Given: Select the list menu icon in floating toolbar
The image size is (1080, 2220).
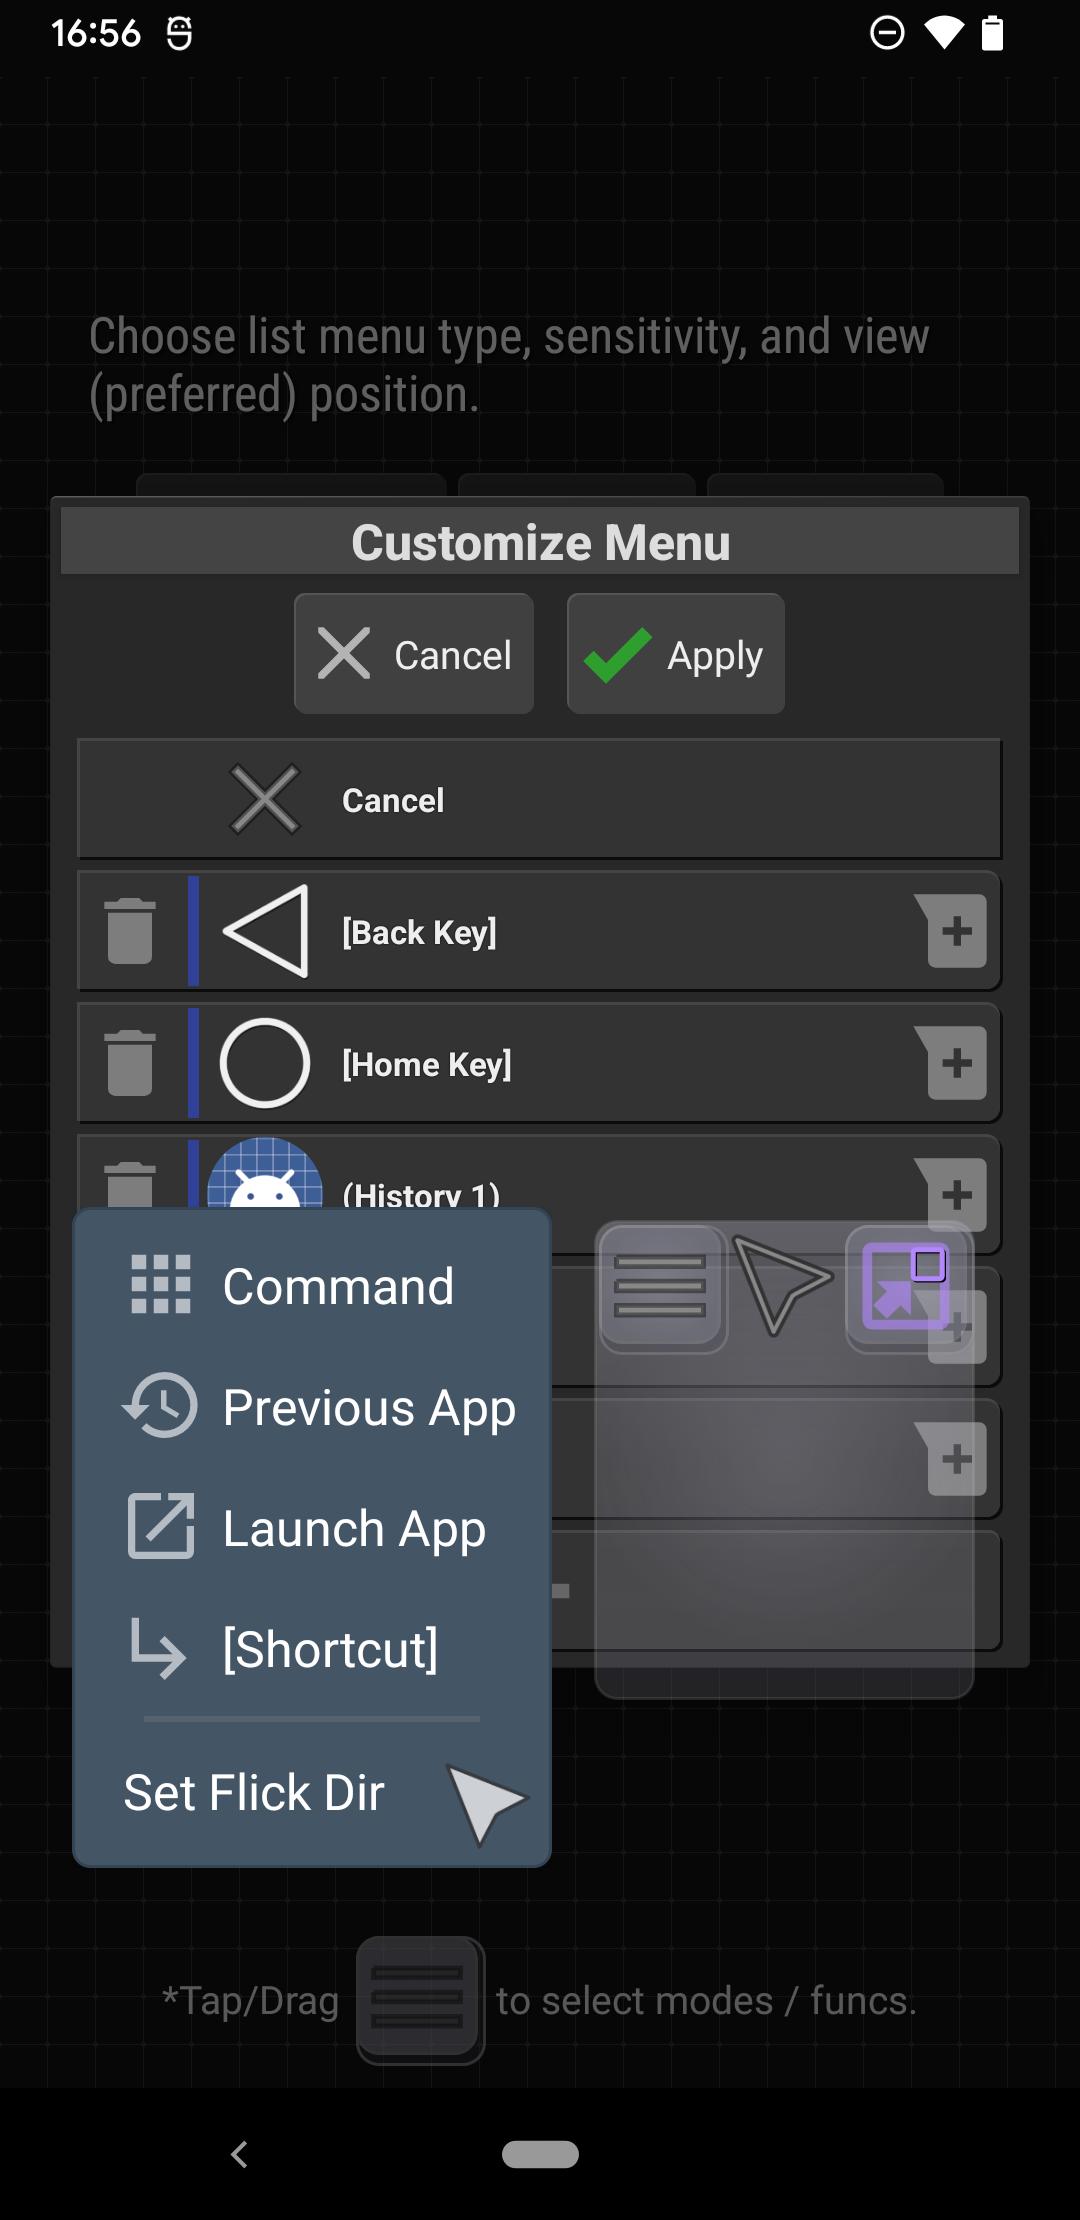Looking at the screenshot, I should 662,1288.
